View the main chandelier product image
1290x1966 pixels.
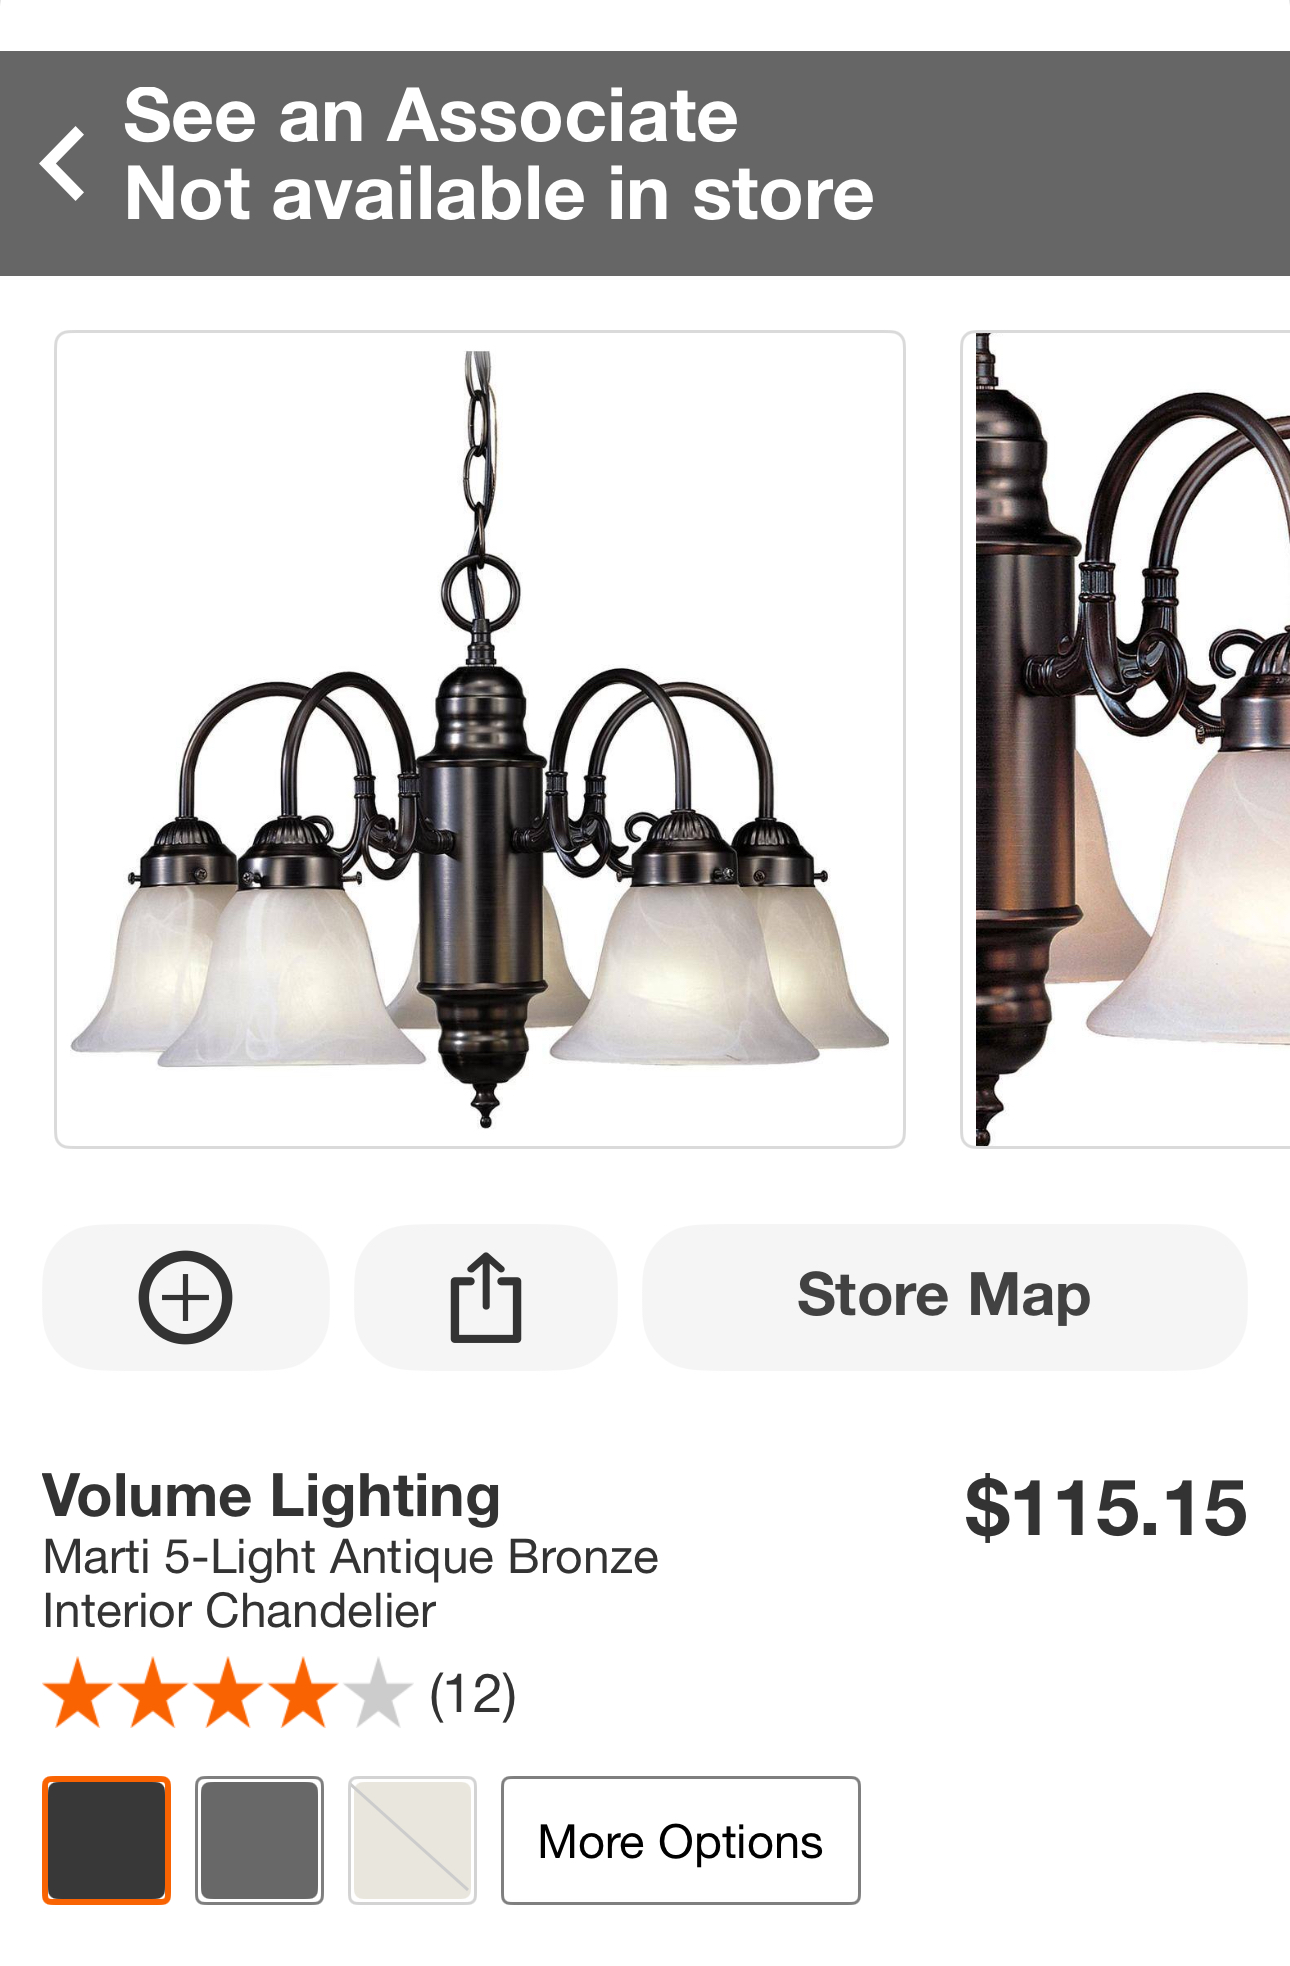coord(480,739)
